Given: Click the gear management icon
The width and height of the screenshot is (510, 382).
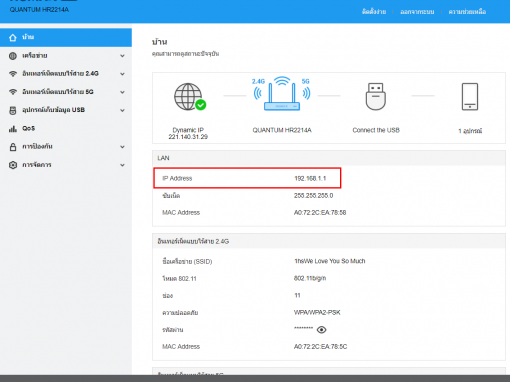Looking at the screenshot, I should click(13, 165).
